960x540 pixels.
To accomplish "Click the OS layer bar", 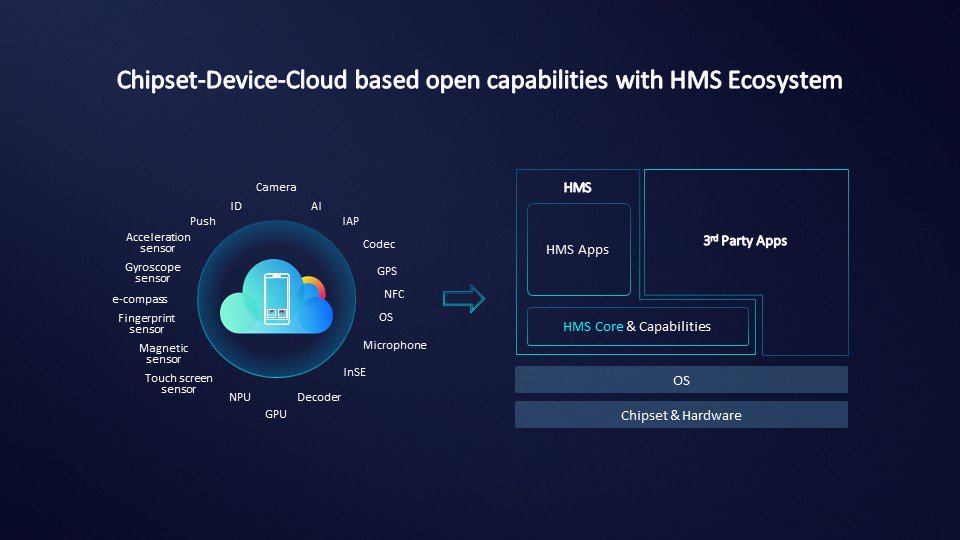I will tap(681, 380).
